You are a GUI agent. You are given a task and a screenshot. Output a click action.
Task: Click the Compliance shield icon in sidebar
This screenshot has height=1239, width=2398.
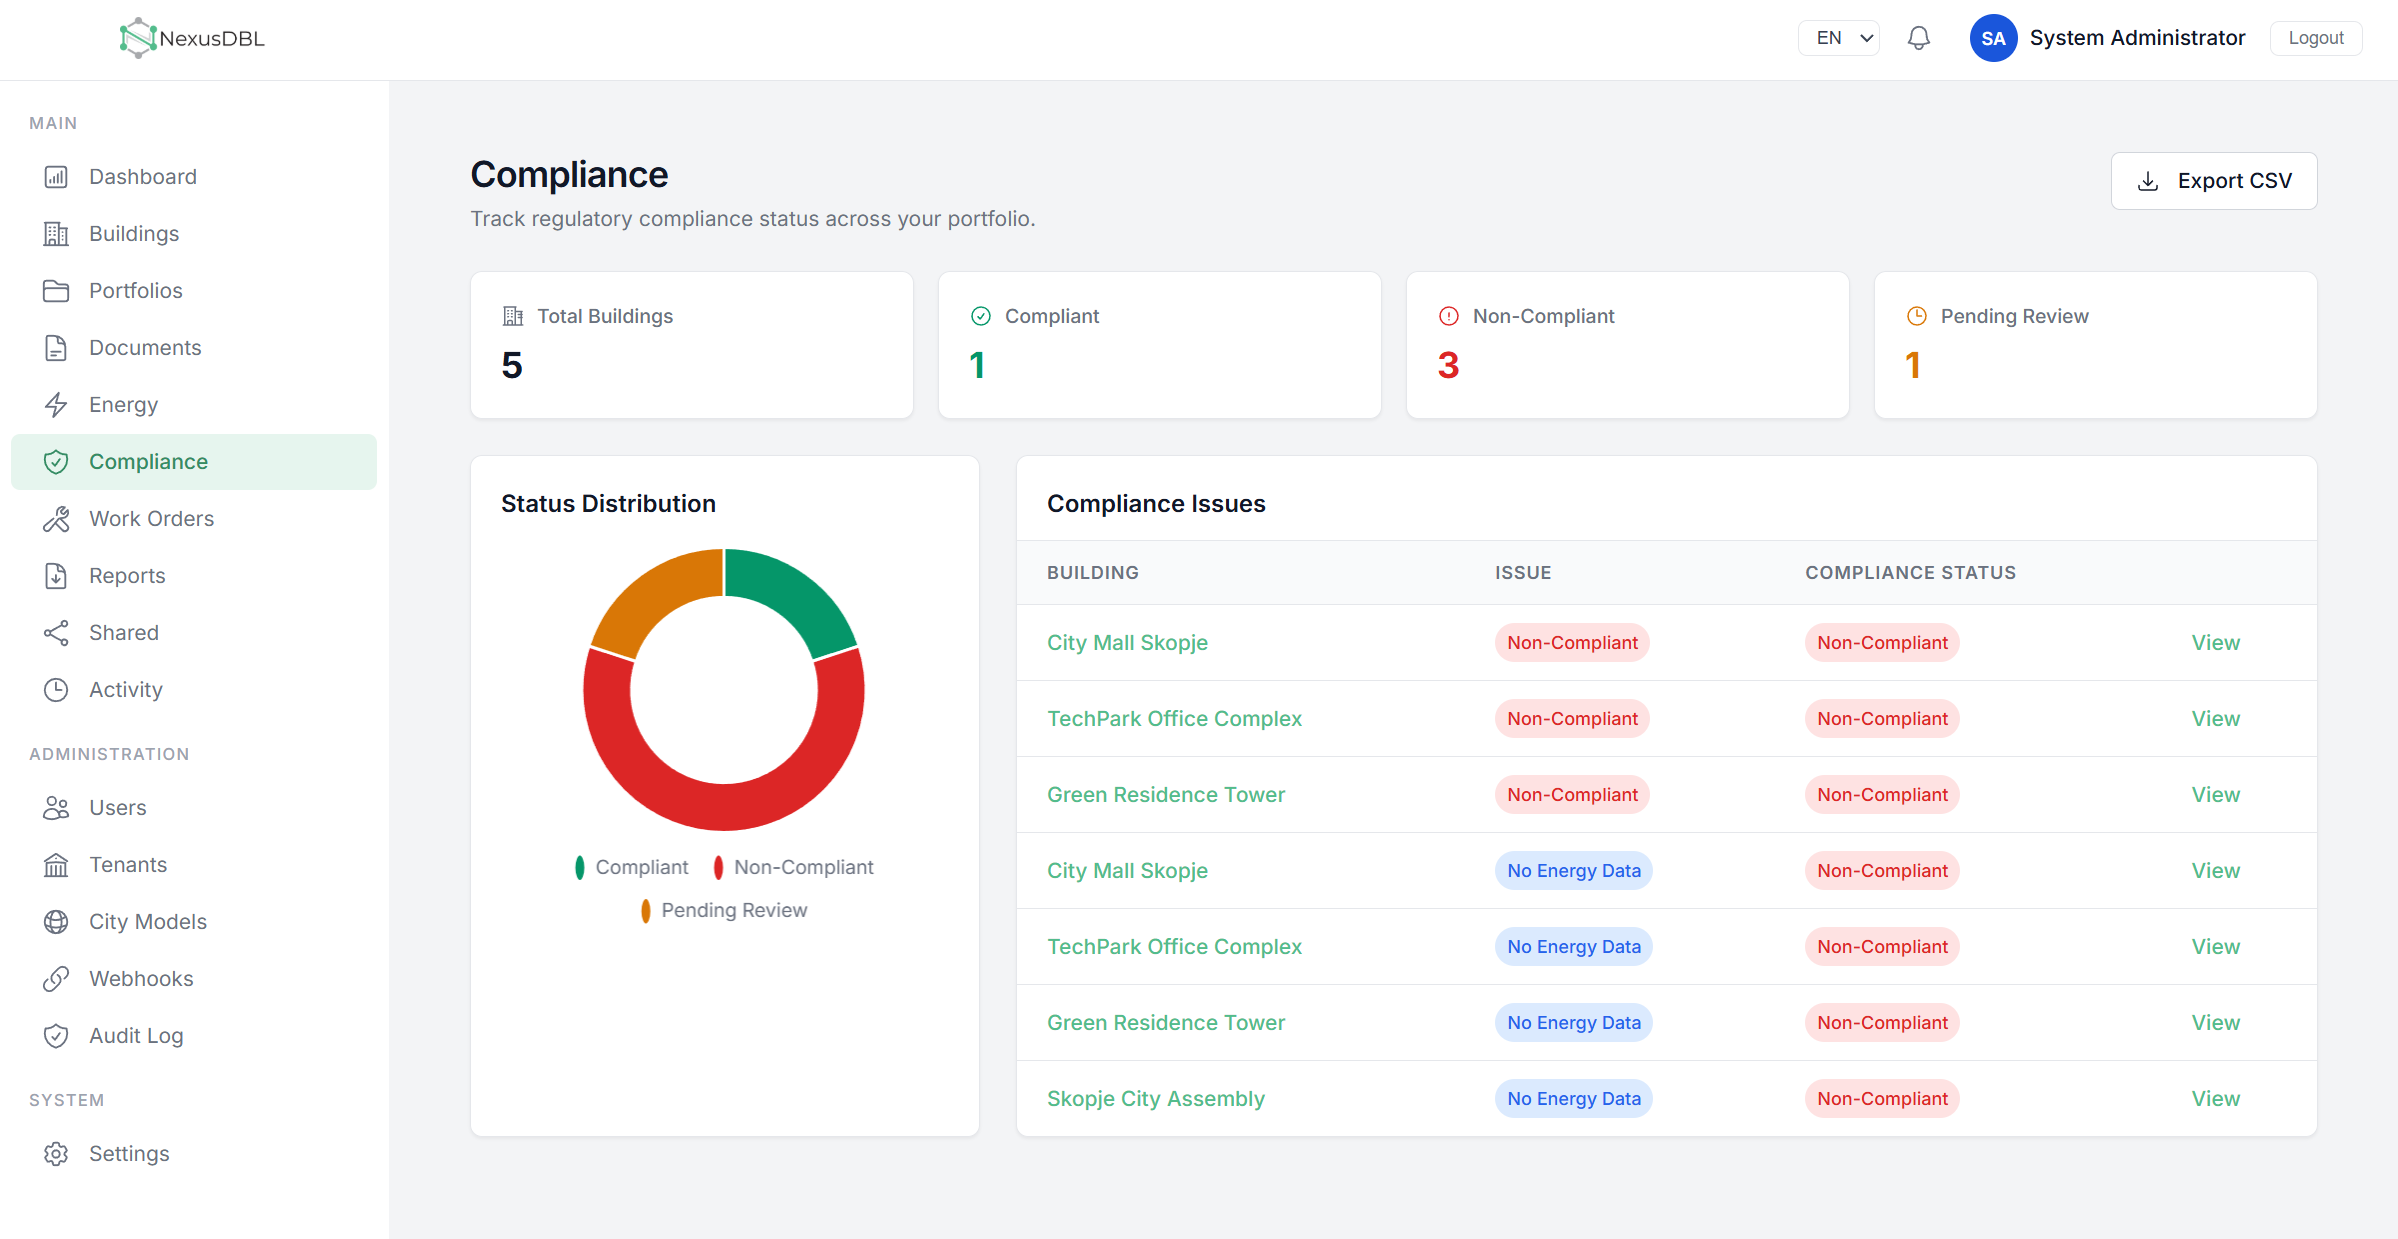point(56,462)
